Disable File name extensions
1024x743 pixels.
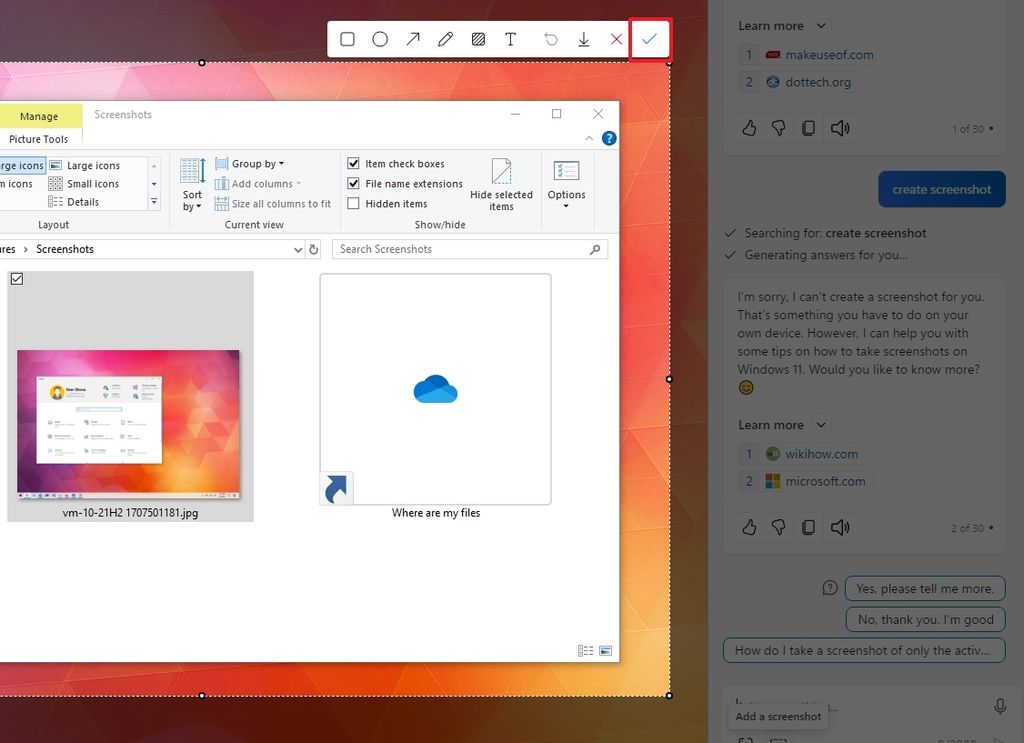[x=353, y=183]
